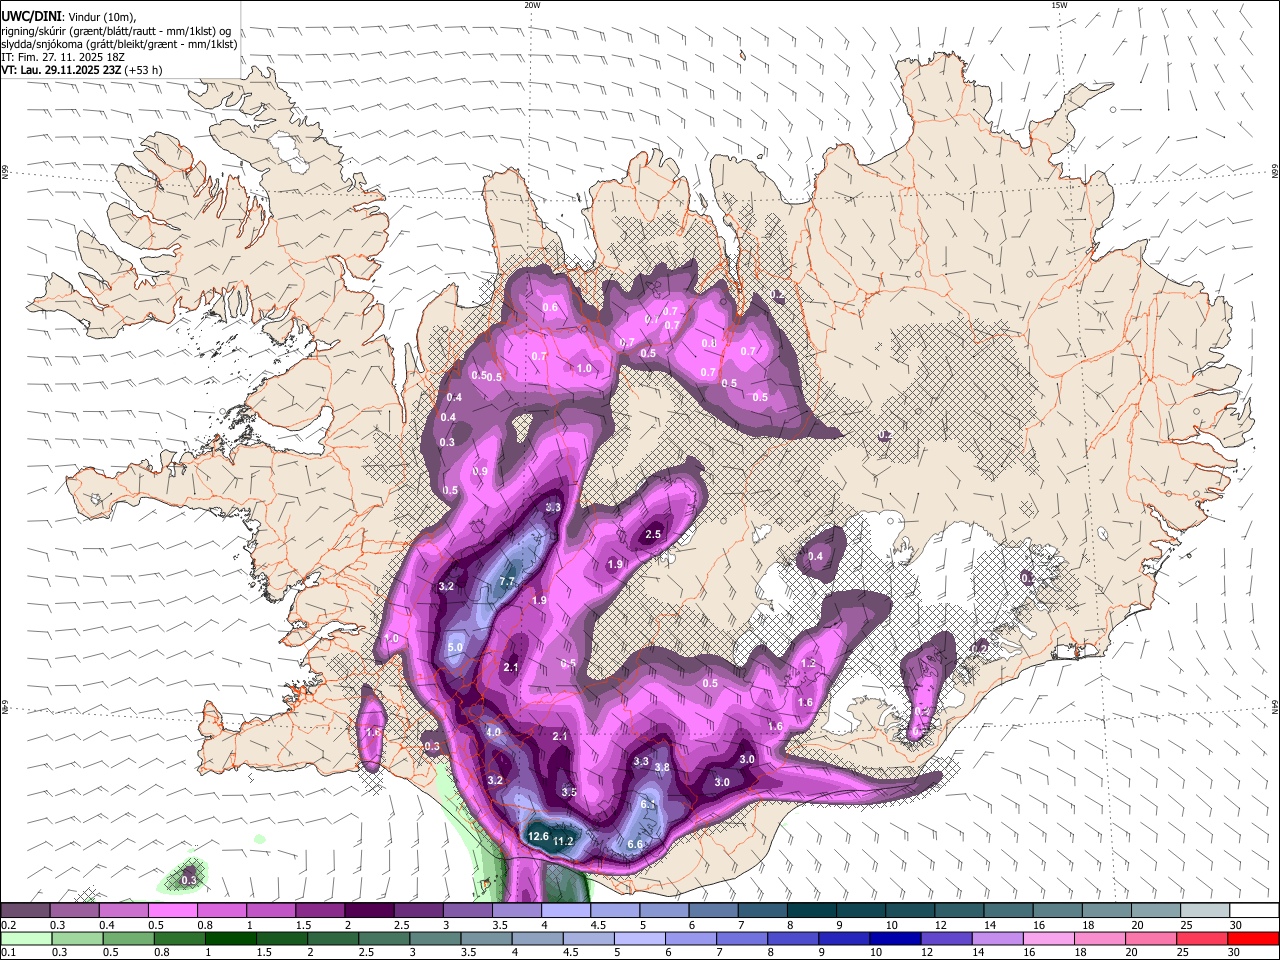The image size is (1280, 960).
Task: Click the 0.9 precipitation value on the map
Action: coord(480,471)
